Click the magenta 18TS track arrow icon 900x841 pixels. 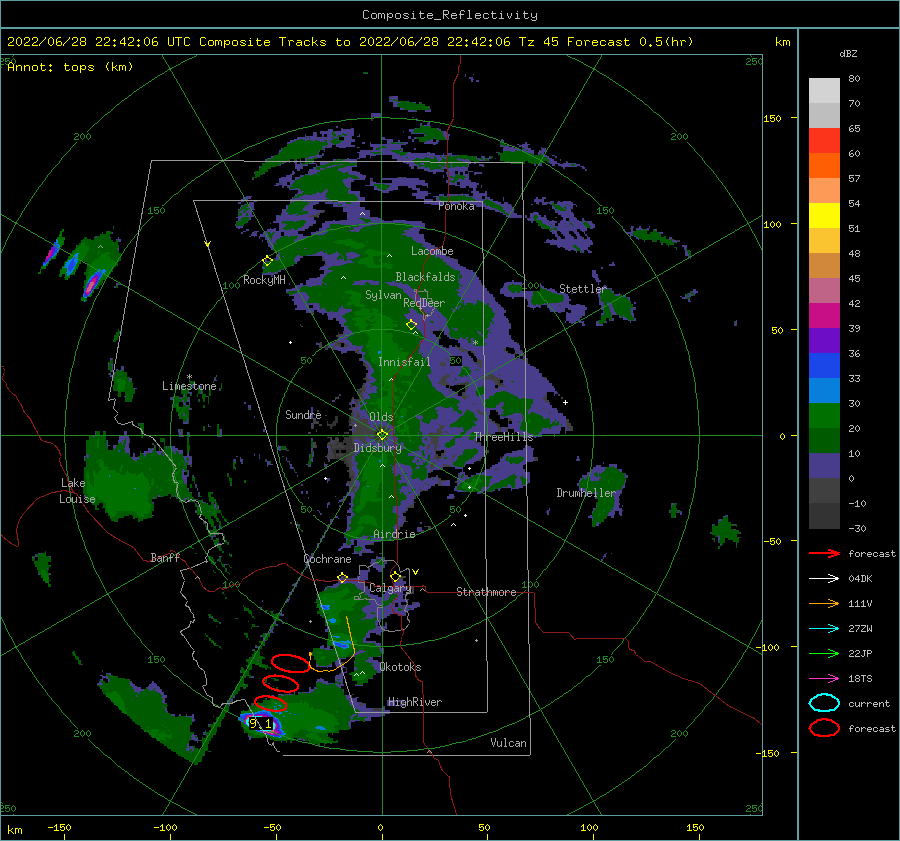point(824,679)
